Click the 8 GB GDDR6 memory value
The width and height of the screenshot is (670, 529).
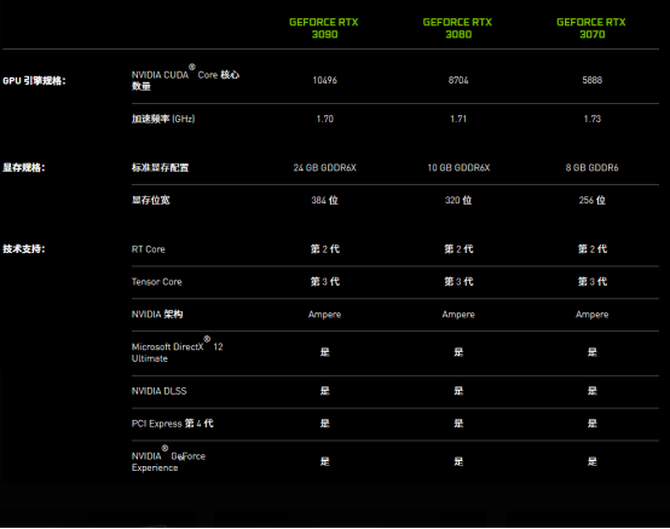click(591, 168)
